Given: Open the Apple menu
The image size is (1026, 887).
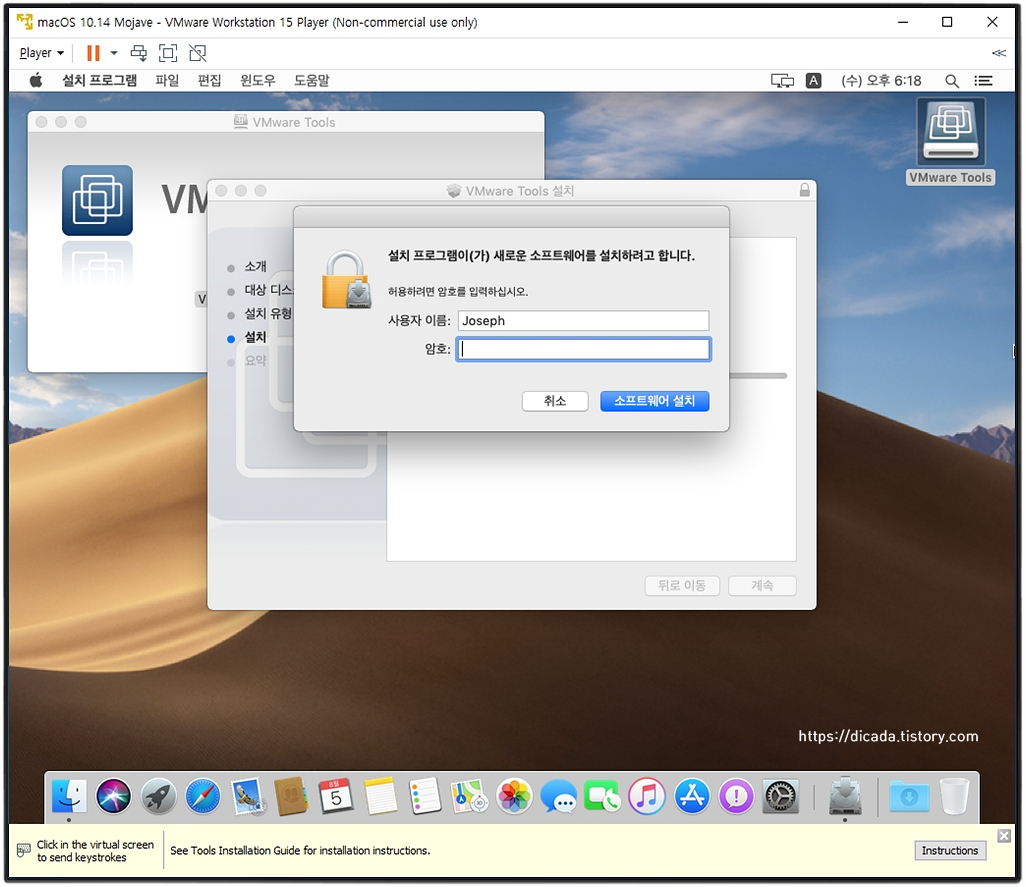Looking at the screenshot, I should (x=36, y=80).
